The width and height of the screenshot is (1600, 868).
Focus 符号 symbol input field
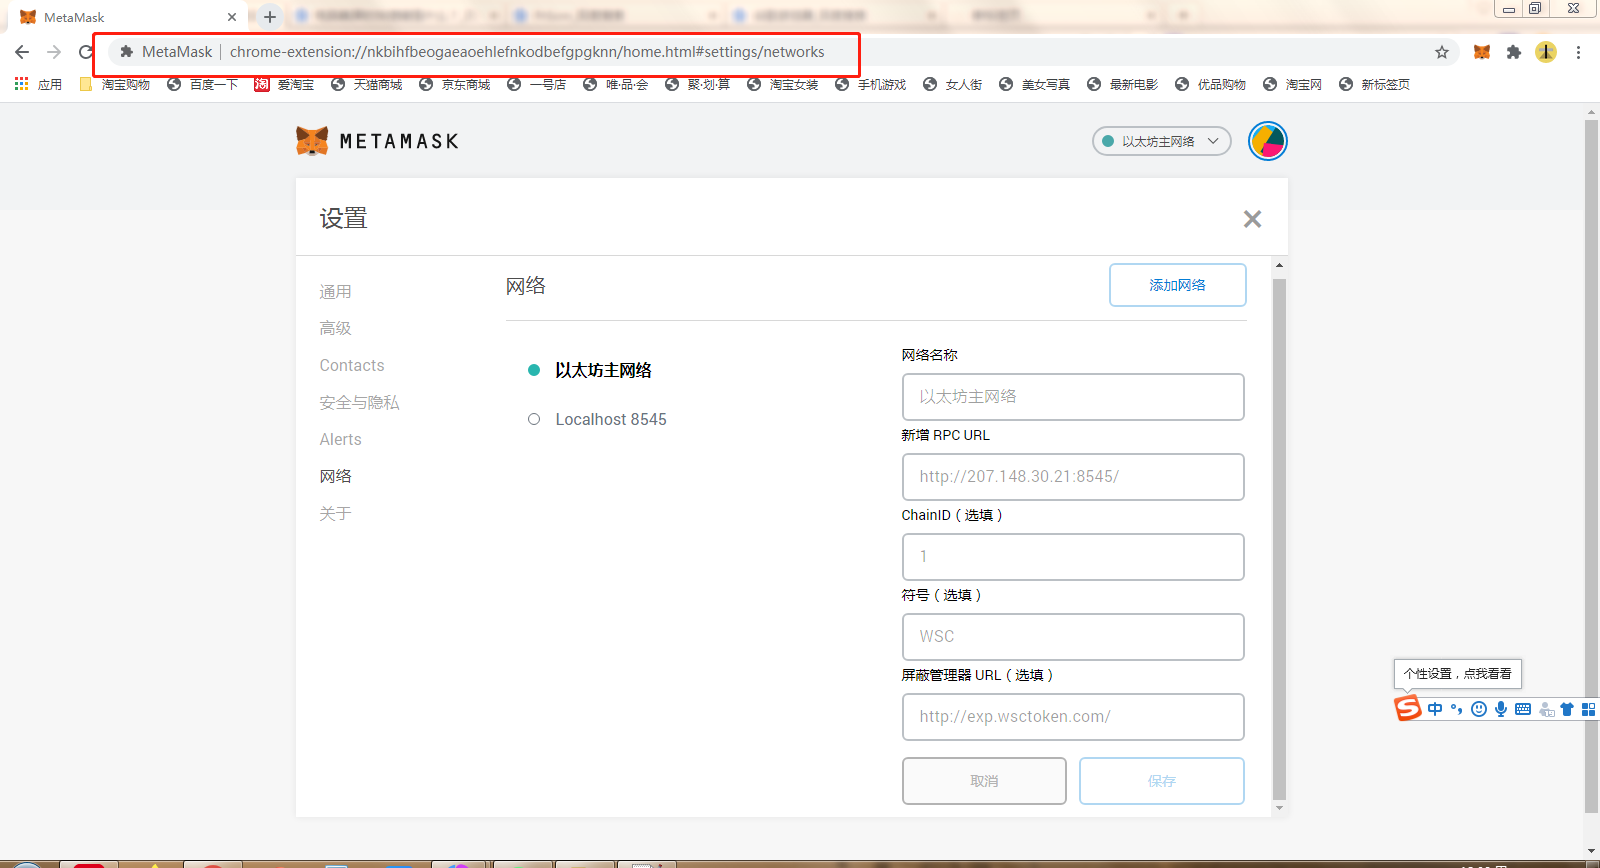click(1073, 637)
